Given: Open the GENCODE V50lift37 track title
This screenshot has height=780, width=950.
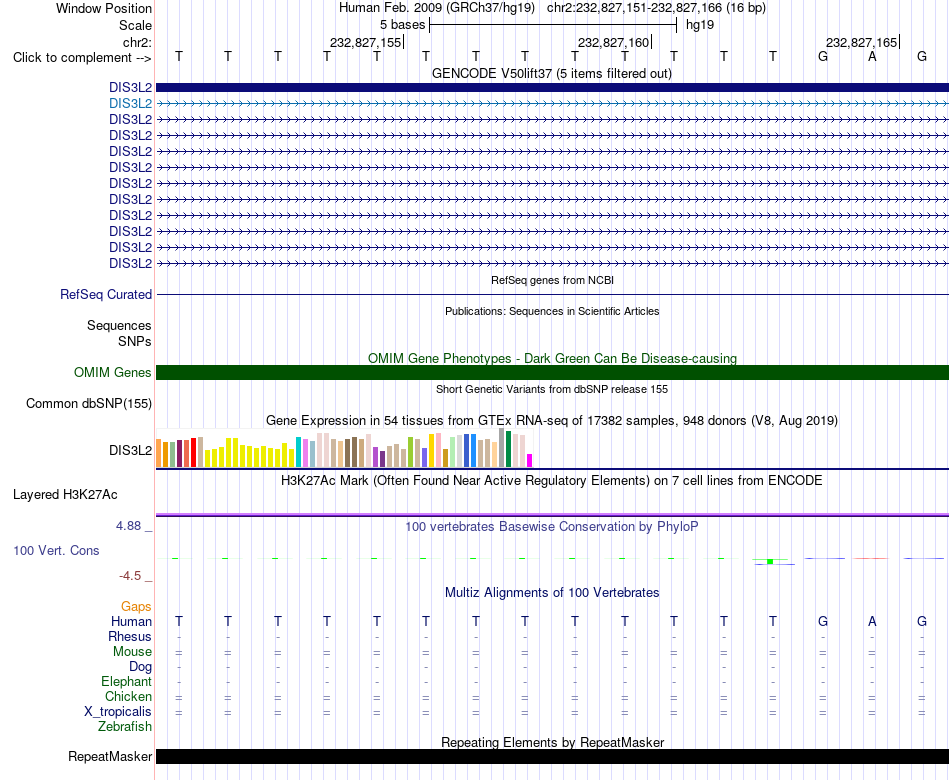Looking at the screenshot, I should click(551, 73).
